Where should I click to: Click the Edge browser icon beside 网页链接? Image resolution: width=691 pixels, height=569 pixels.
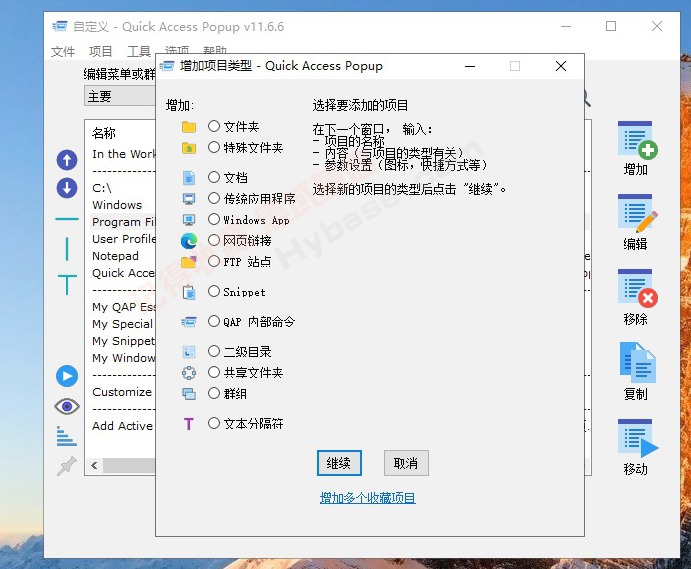click(x=189, y=241)
